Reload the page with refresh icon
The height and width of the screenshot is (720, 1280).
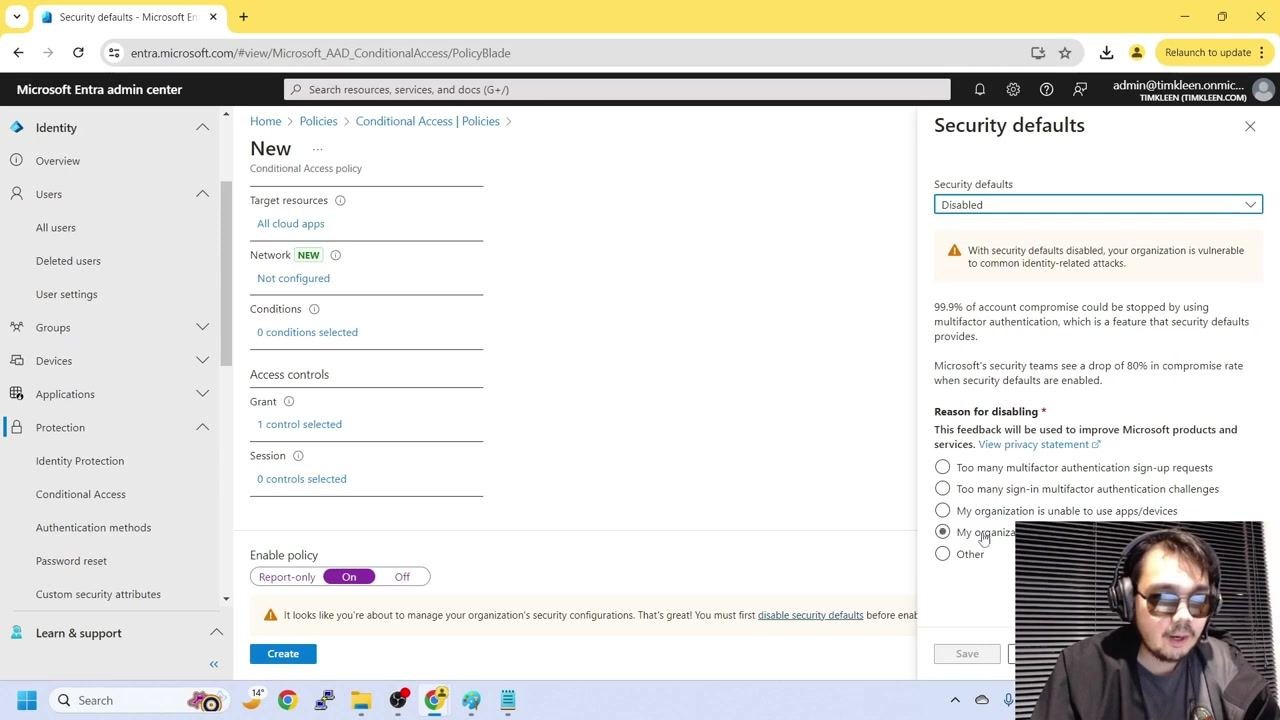point(78,52)
